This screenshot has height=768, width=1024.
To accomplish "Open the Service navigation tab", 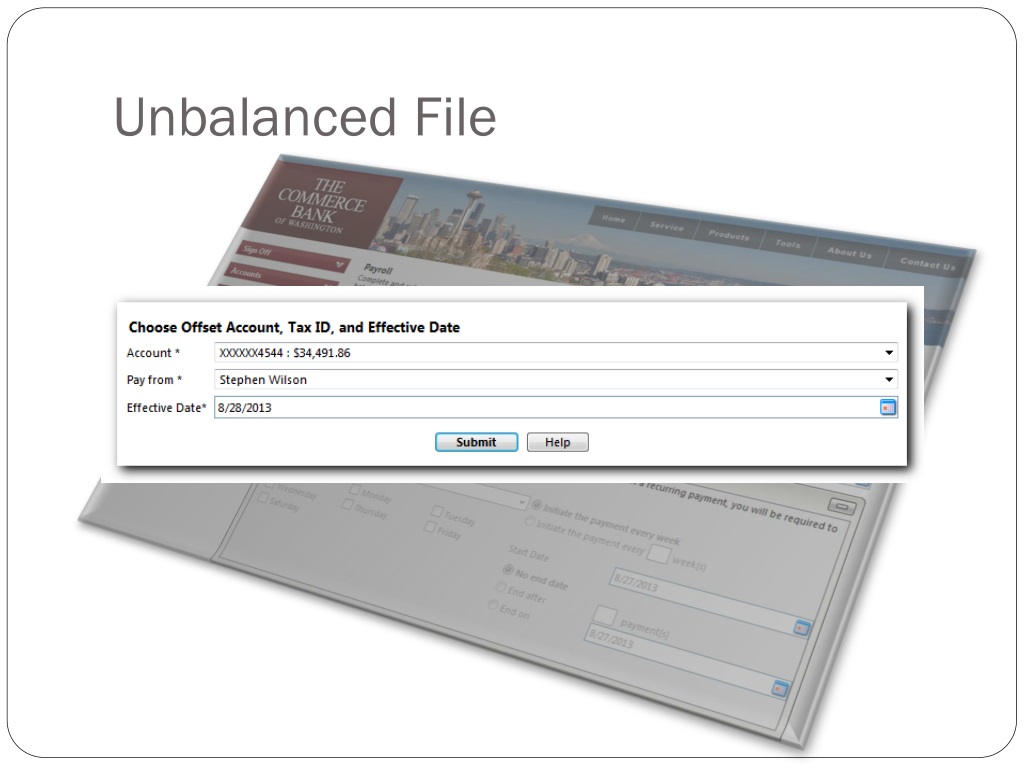I will pos(666,226).
